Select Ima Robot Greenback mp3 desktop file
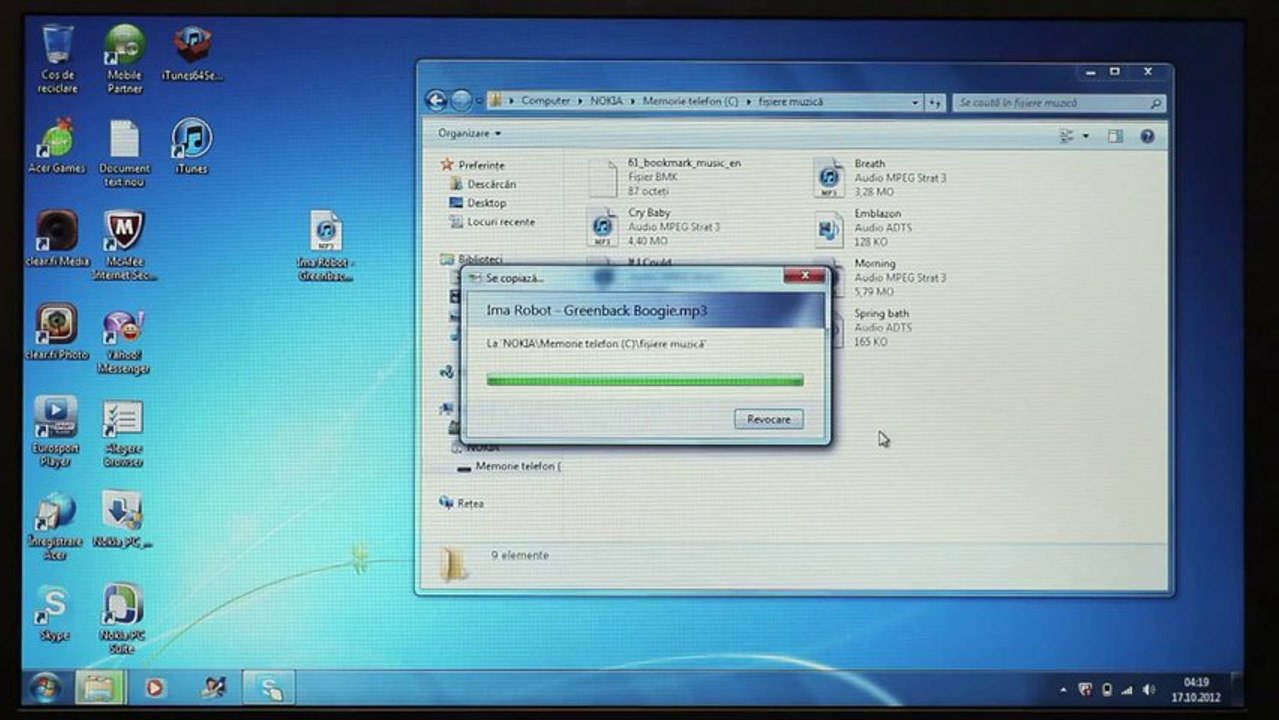This screenshot has height=720, width=1279. [x=326, y=245]
